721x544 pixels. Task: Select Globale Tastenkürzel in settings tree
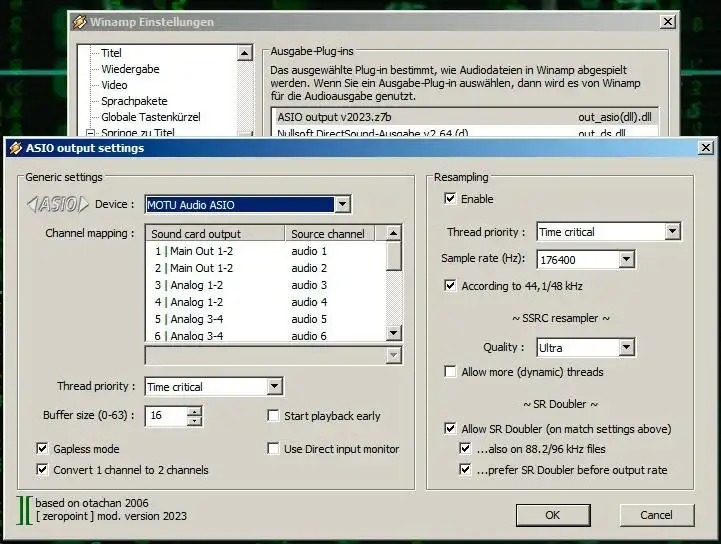(151, 117)
